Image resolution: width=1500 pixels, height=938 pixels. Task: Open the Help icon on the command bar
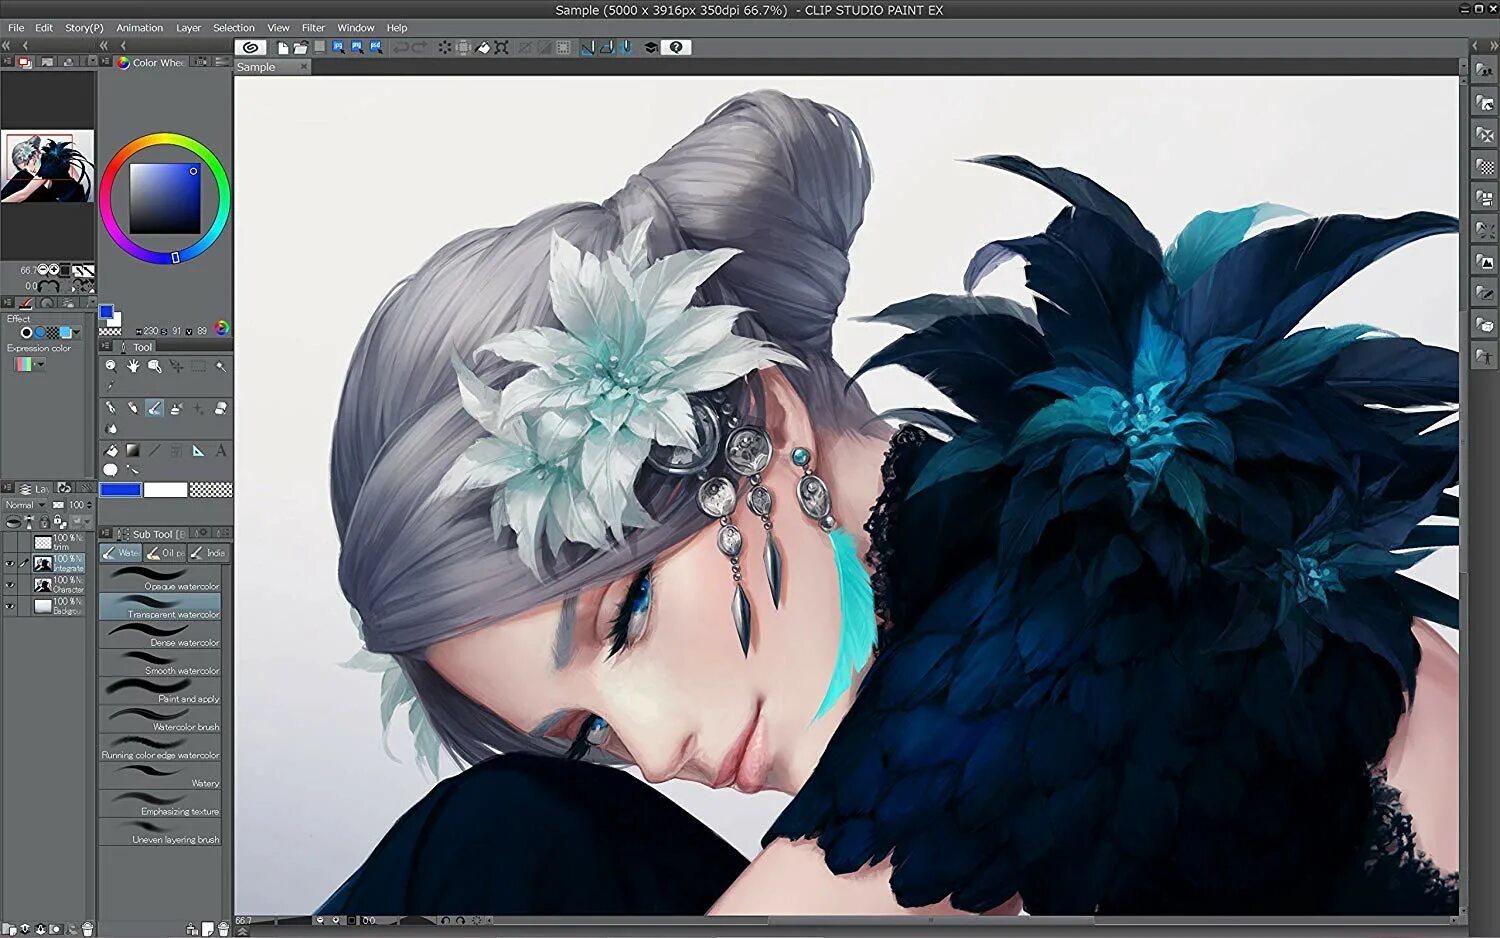point(677,47)
